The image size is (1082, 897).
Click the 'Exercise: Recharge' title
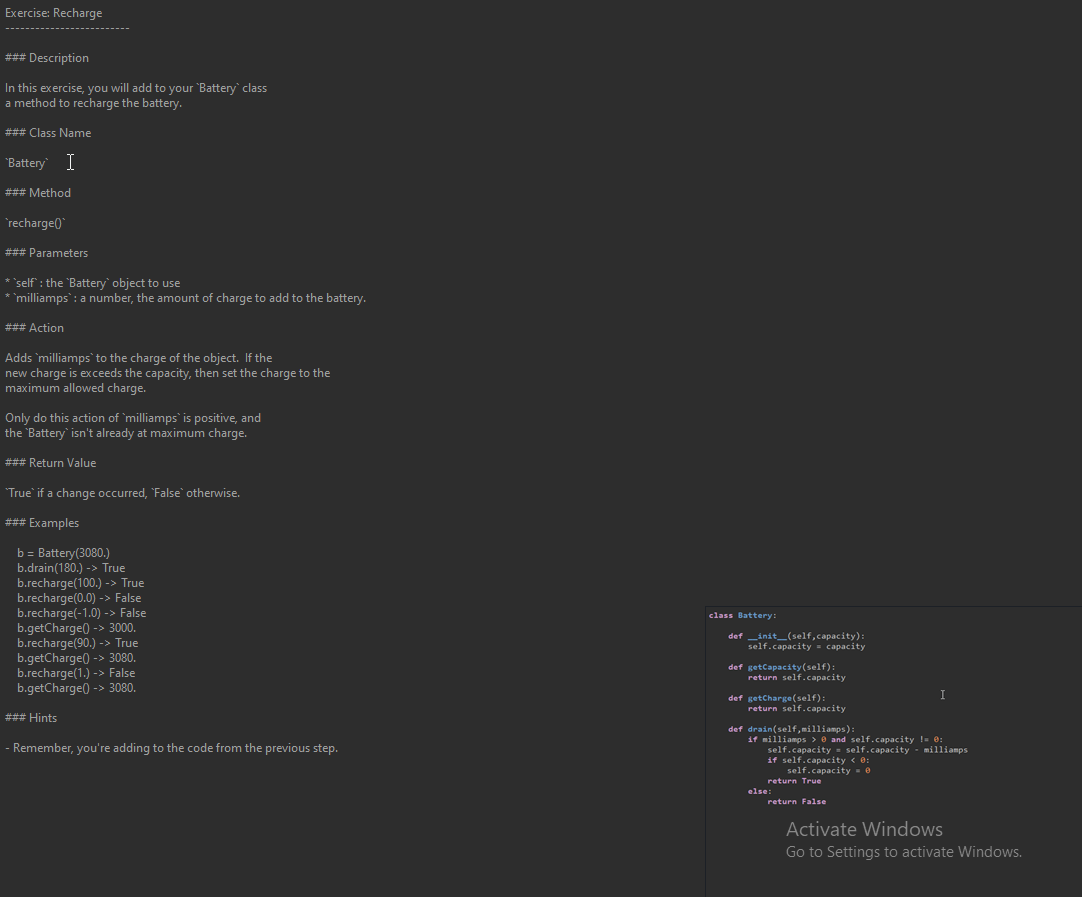click(53, 12)
